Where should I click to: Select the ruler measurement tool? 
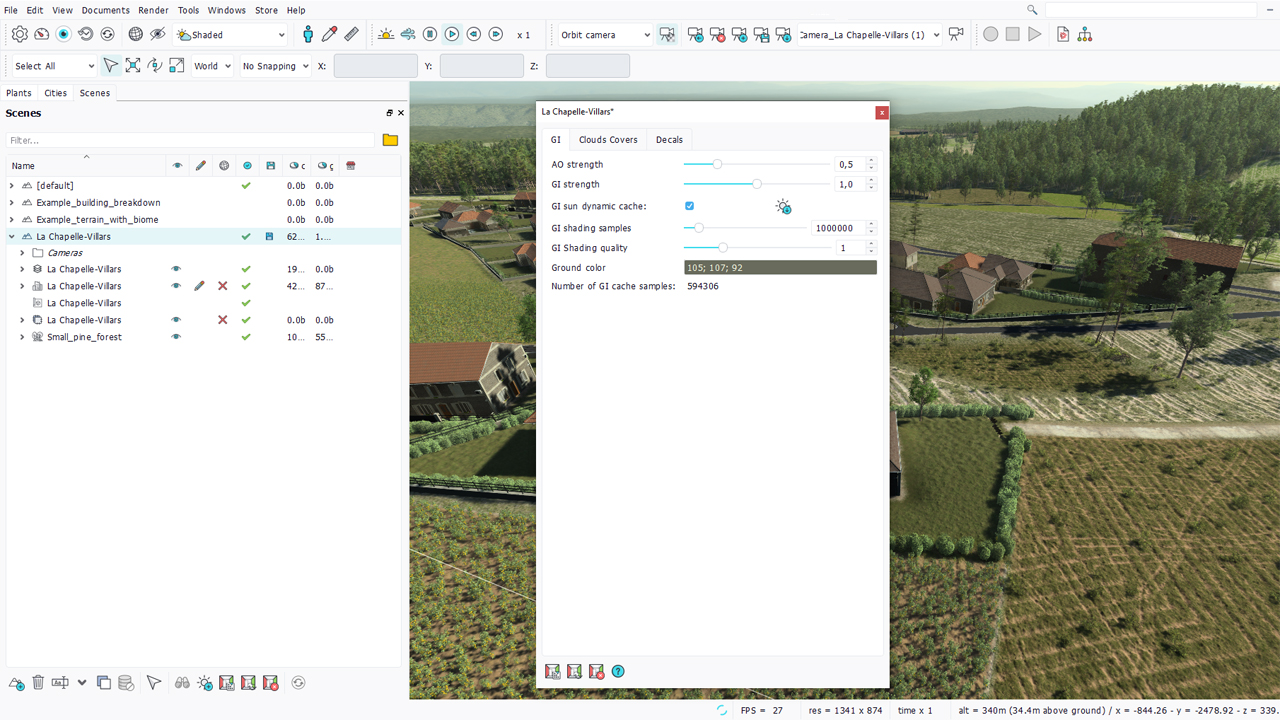click(x=351, y=34)
